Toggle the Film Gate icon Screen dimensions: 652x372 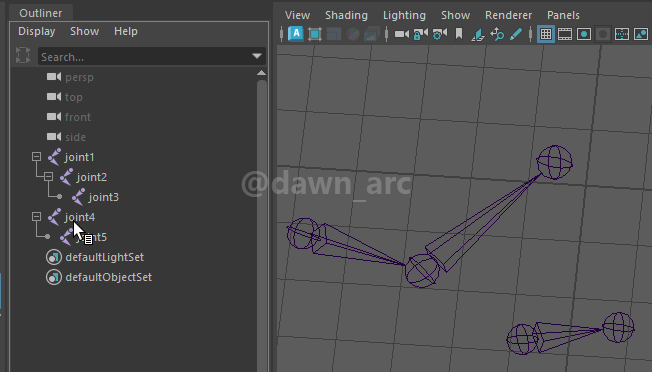[x=565, y=34]
